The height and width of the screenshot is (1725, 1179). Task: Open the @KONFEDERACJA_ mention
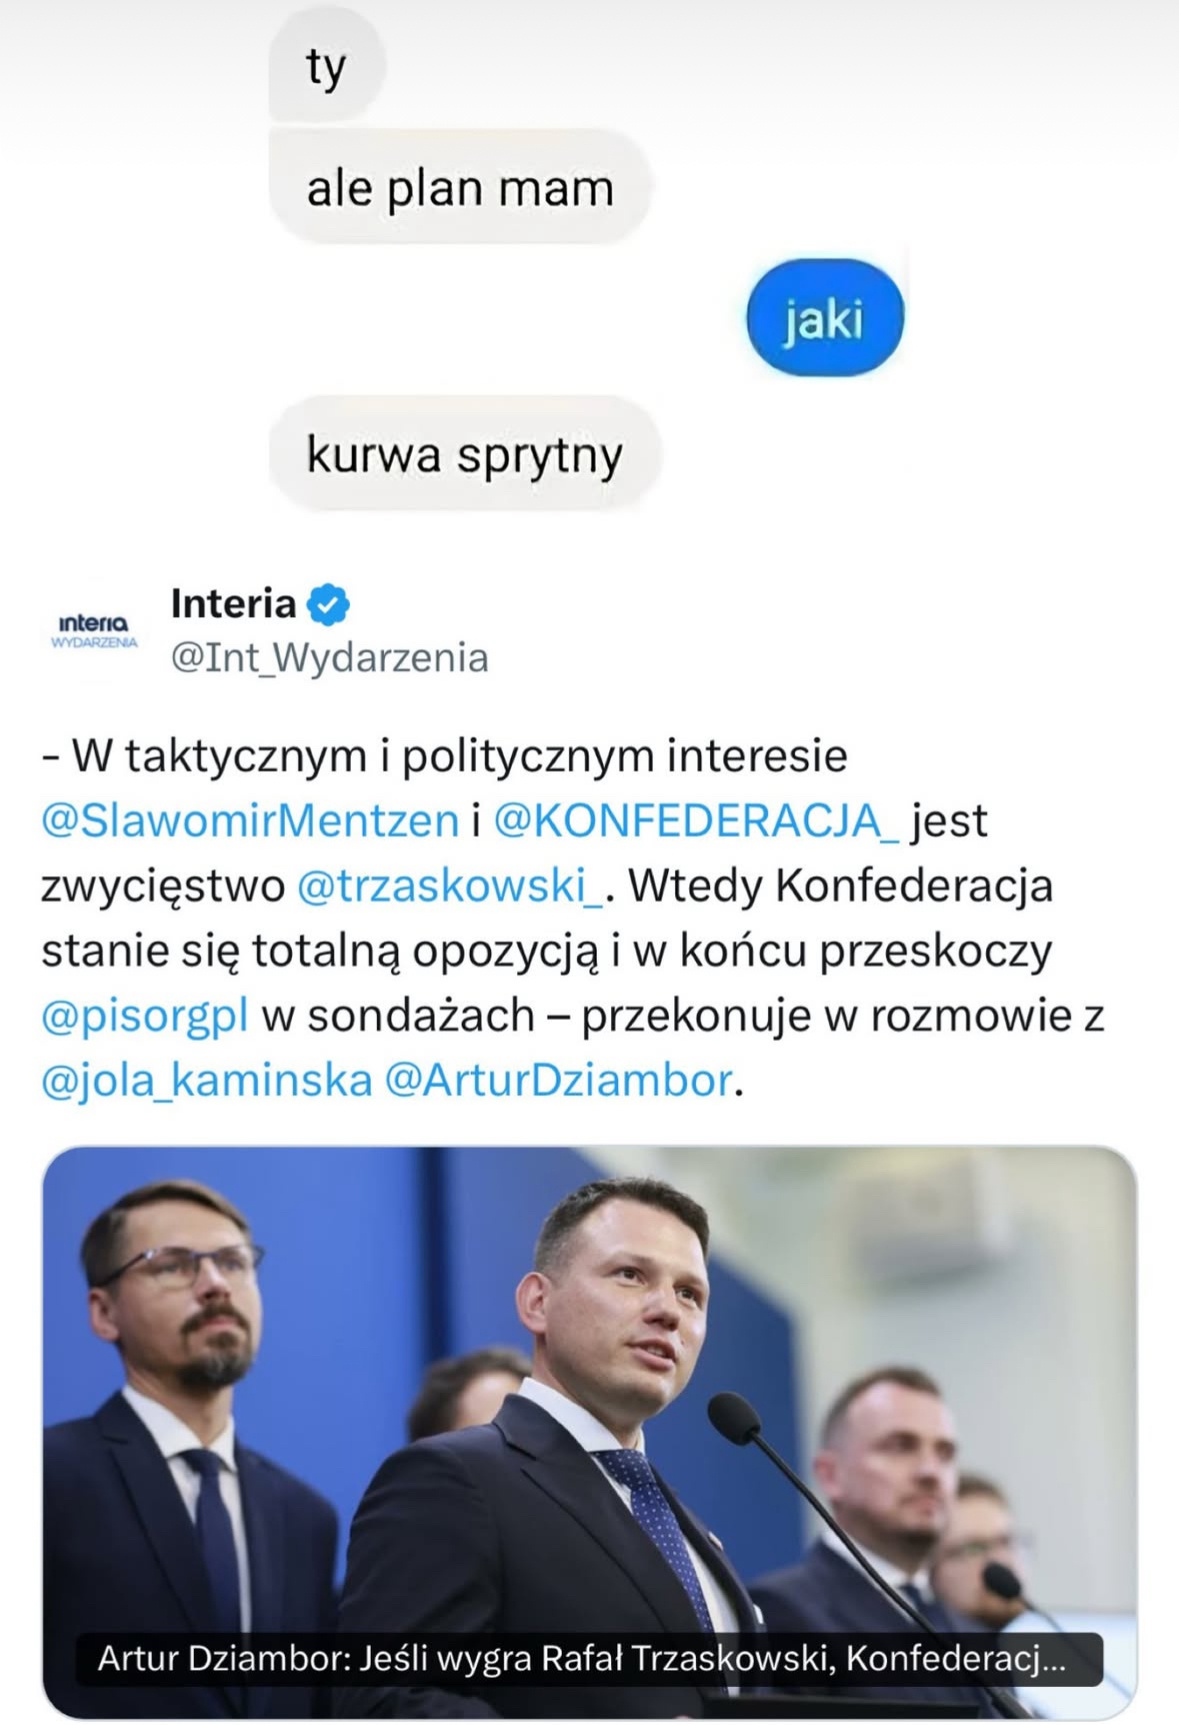tap(696, 821)
